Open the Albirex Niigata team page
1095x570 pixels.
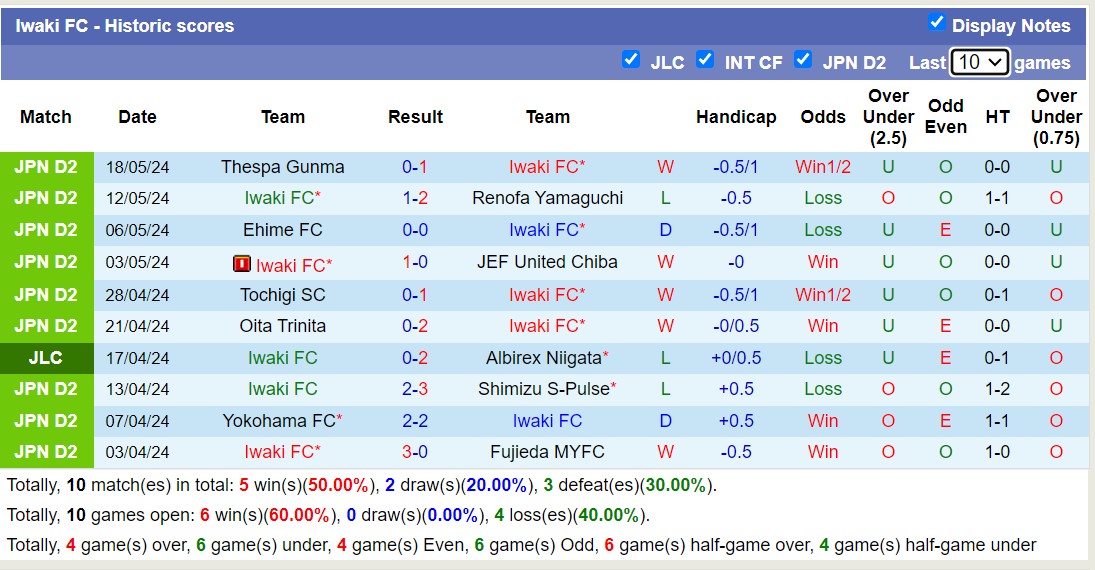(x=544, y=358)
